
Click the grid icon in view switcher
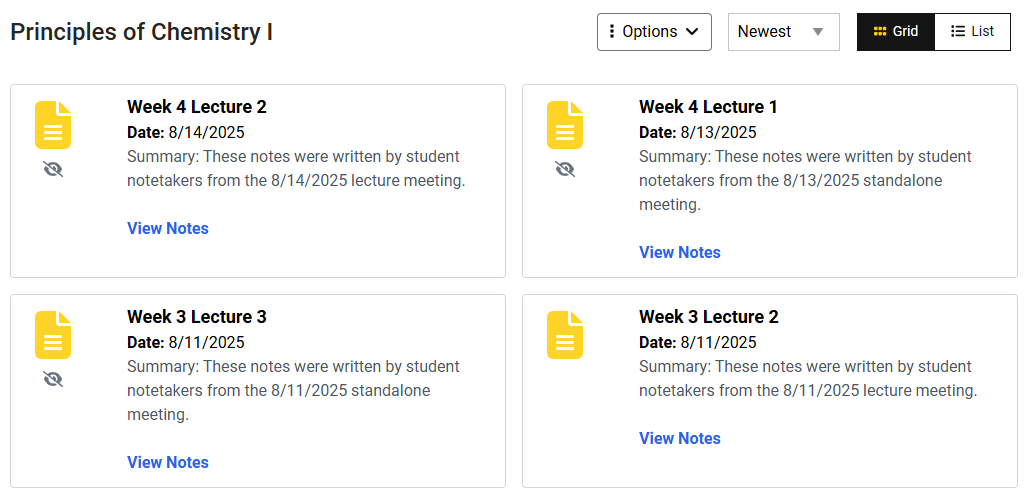pyautogui.click(x=880, y=32)
